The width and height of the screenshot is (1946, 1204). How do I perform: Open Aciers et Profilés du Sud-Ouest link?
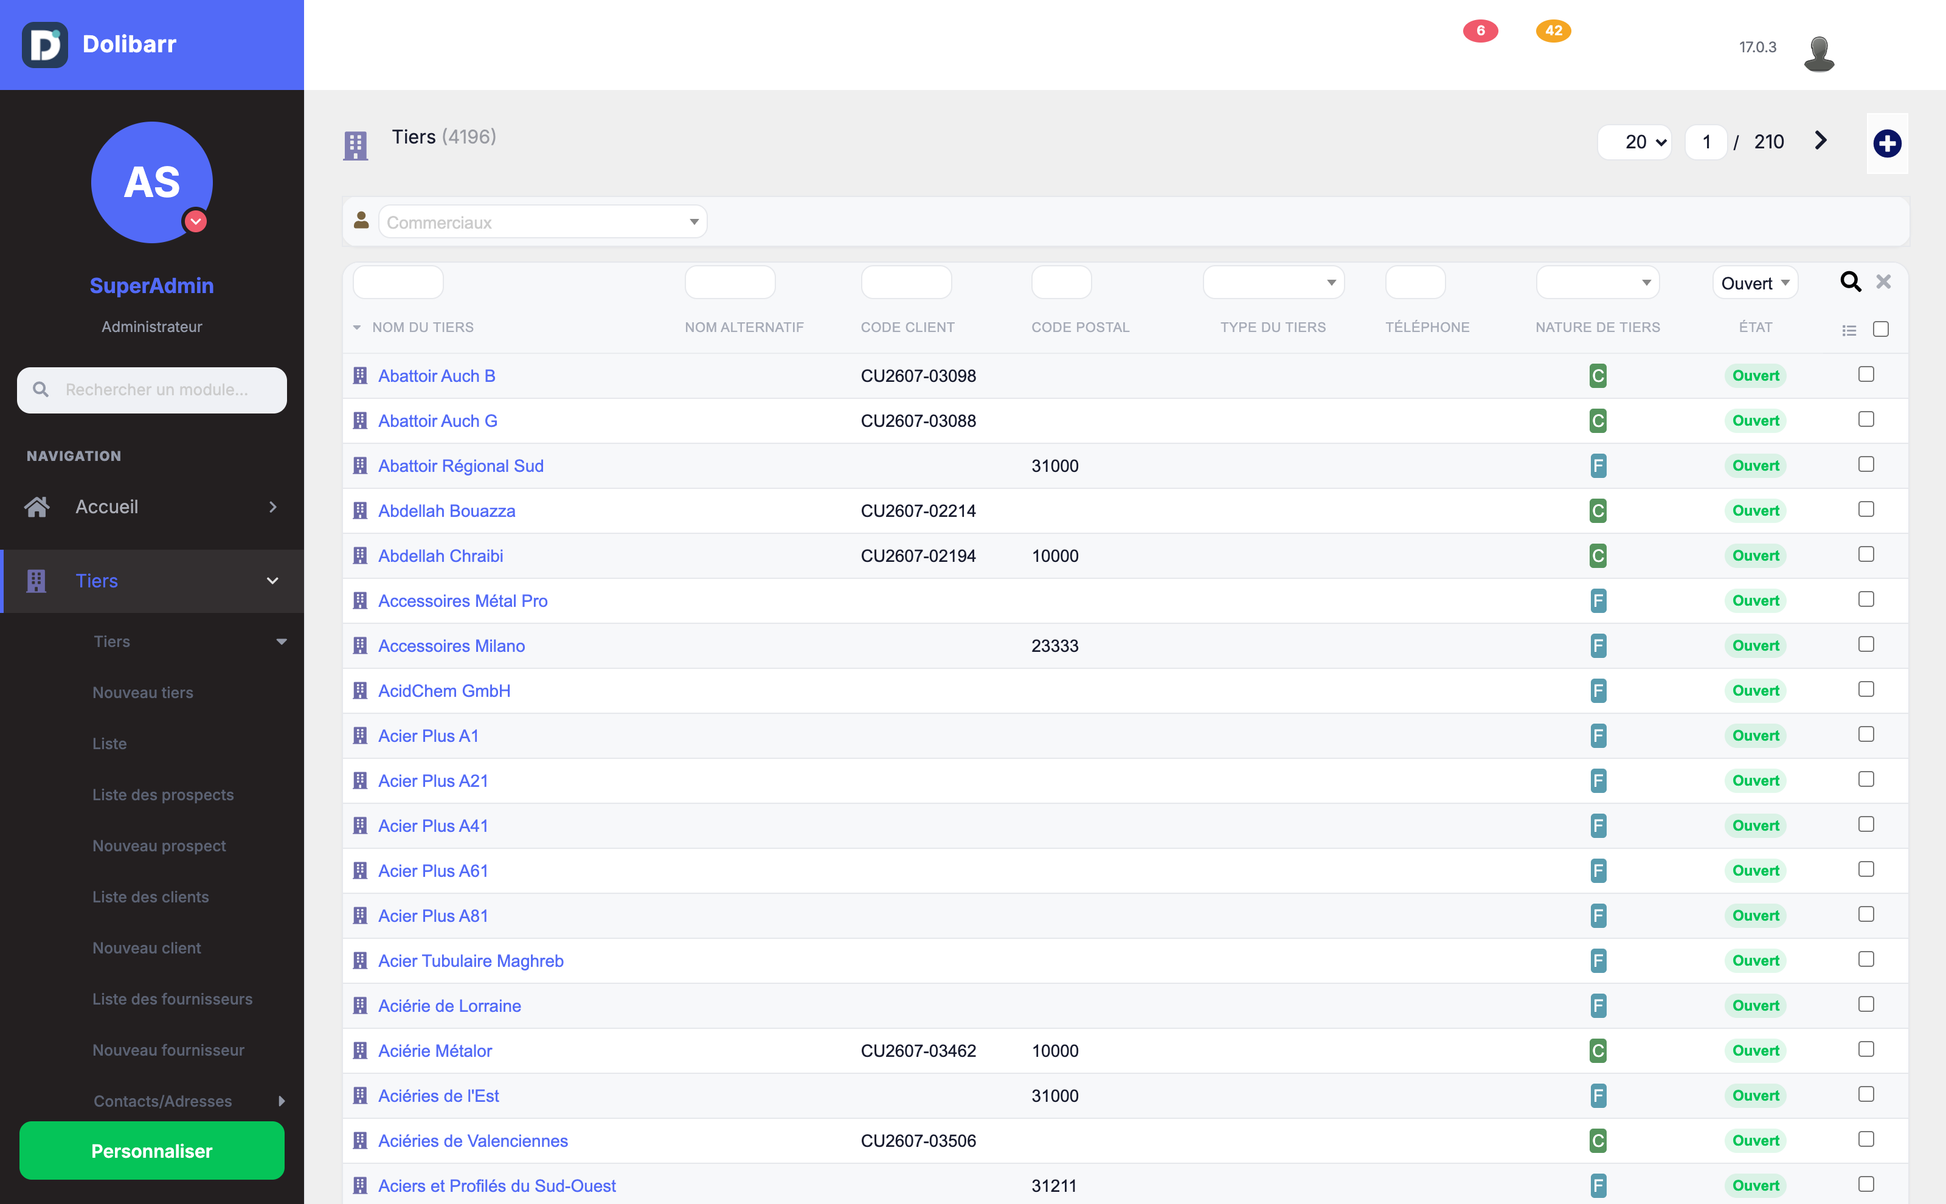(497, 1186)
